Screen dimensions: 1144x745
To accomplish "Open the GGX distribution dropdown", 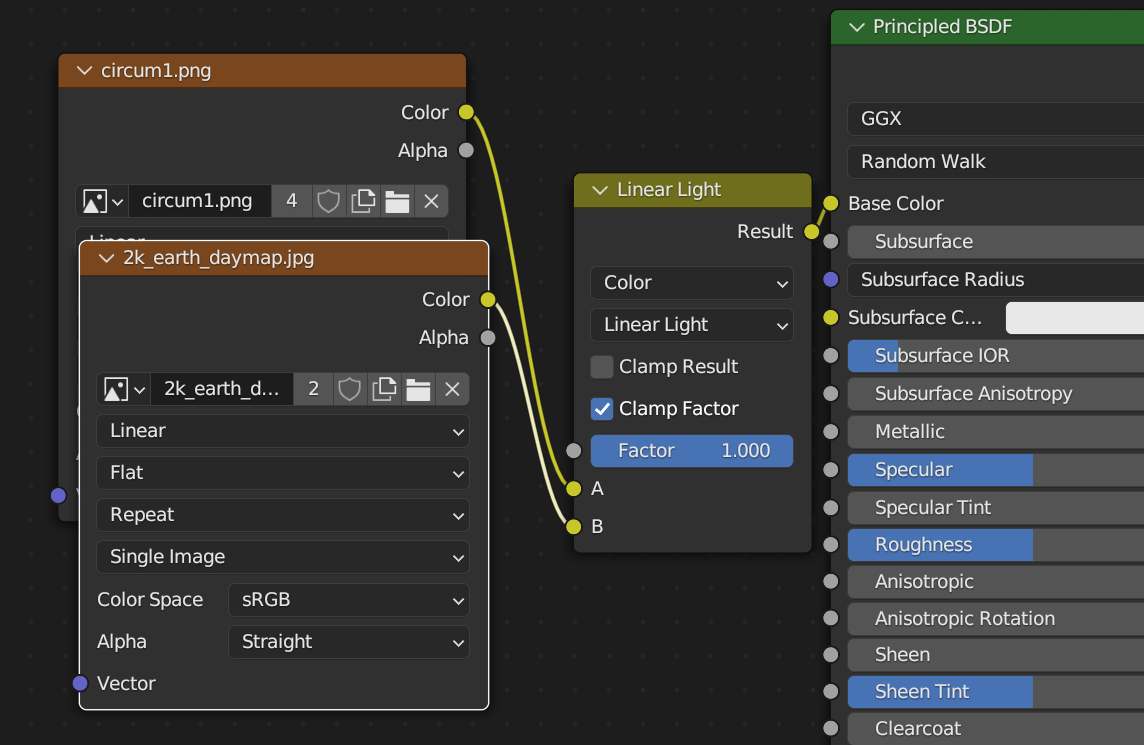I will click(995, 119).
